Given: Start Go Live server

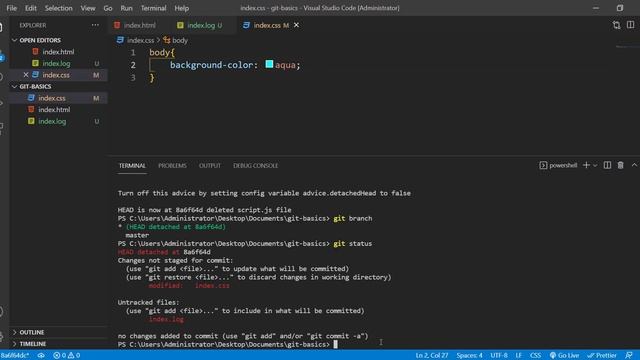Looking at the screenshot, I should click(564, 355).
